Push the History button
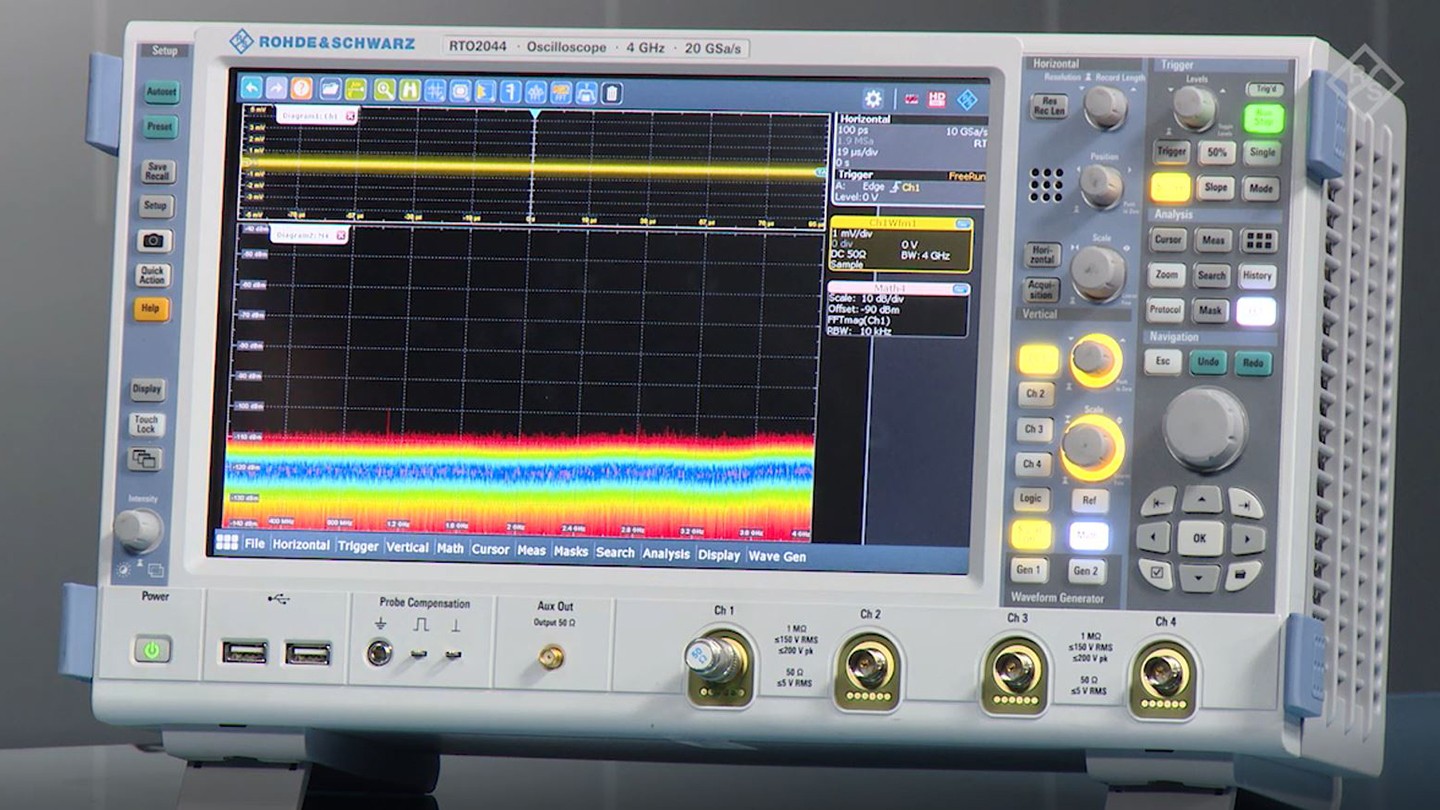The width and height of the screenshot is (1440, 810). click(x=1257, y=276)
